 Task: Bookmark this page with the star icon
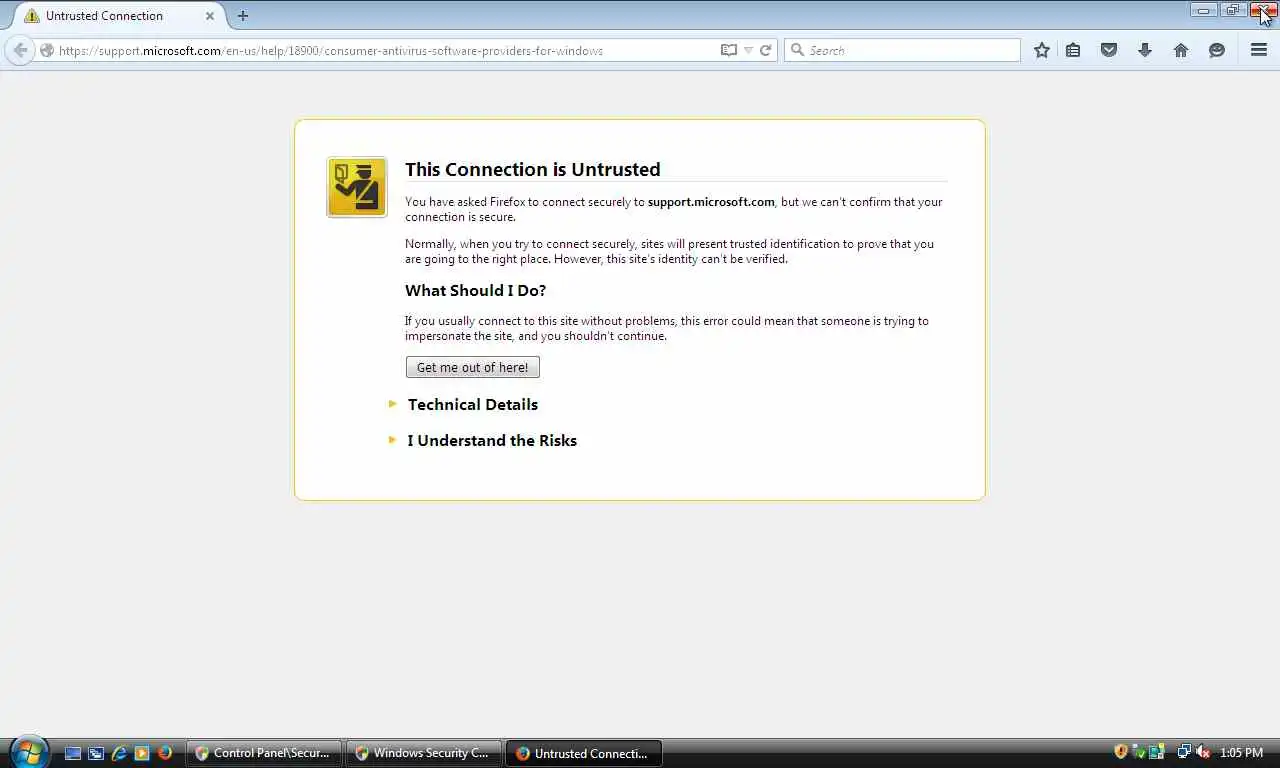1042,50
